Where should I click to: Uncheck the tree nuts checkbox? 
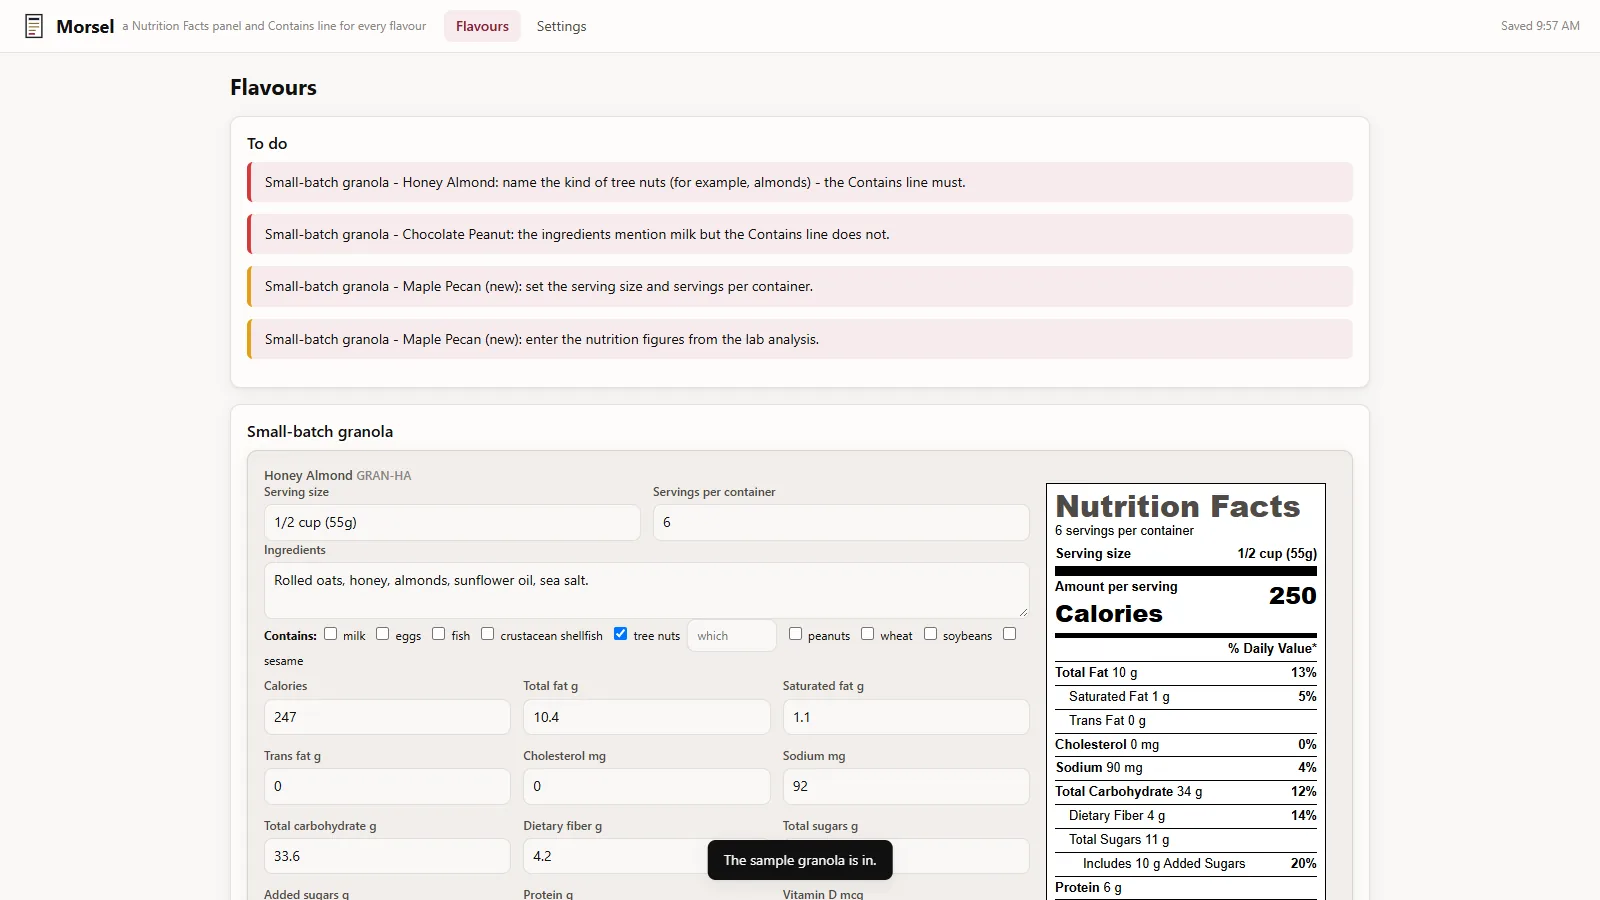pyautogui.click(x=620, y=634)
